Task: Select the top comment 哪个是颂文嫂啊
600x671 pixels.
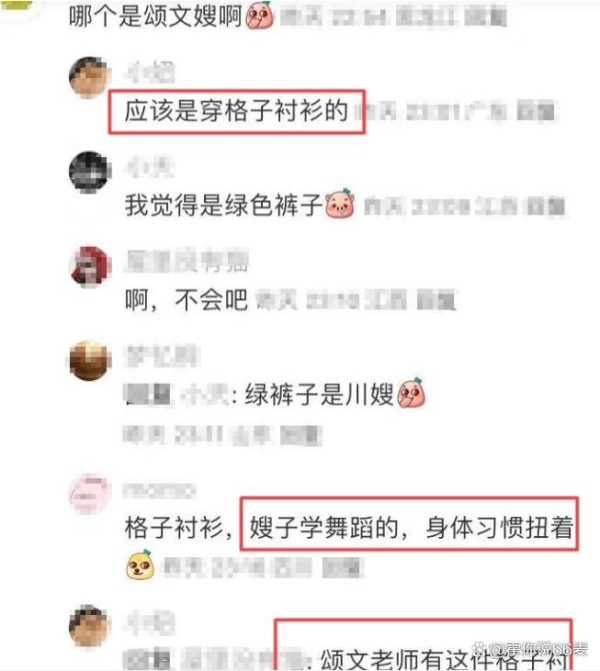Action: click(156, 16)
